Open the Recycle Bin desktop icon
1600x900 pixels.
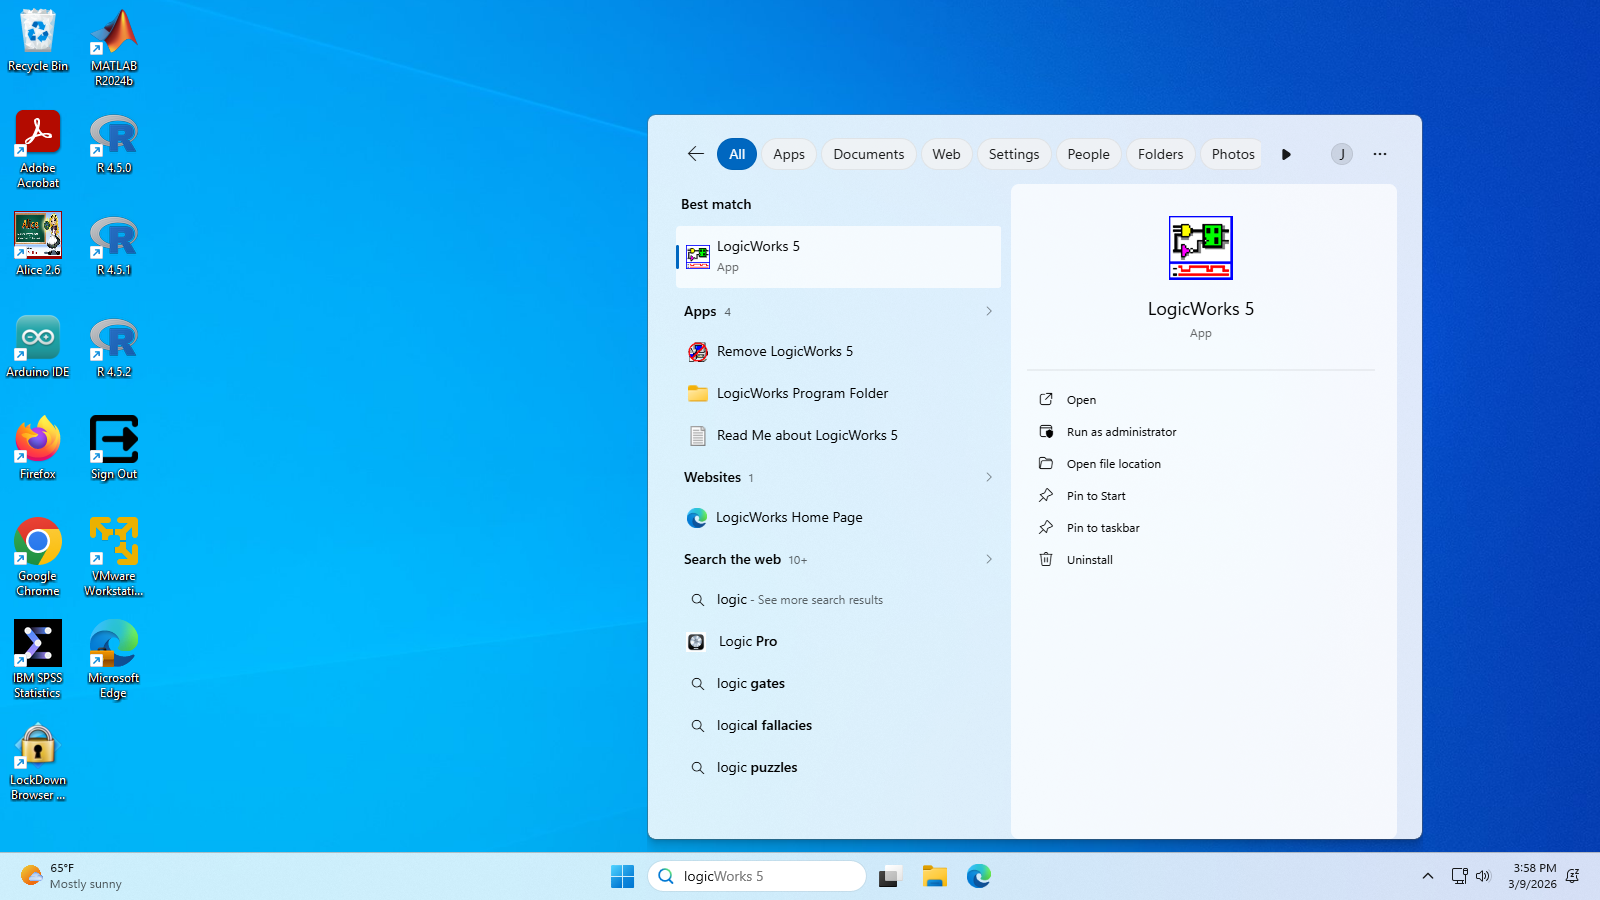38,41
